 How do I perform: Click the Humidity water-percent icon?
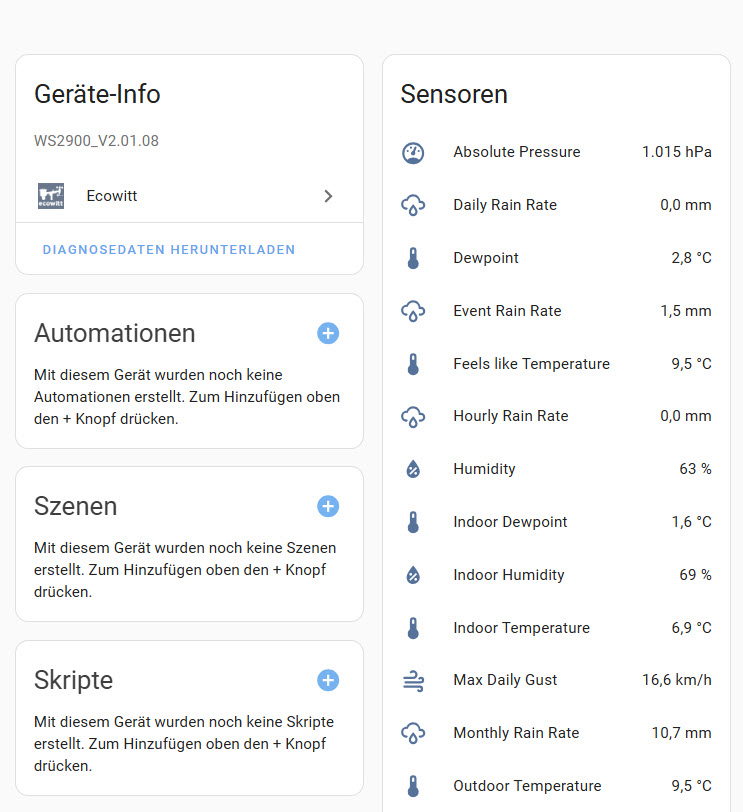pyautogui.click(x=413, y=469)
